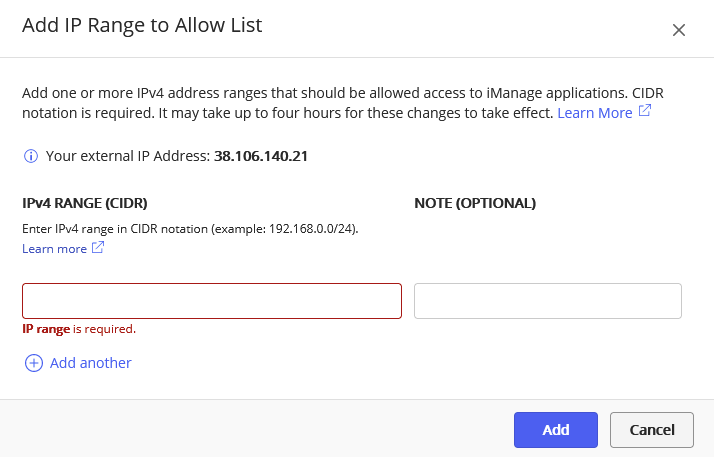714x457 pixels.
Task: Click the Add another link text
Action: [x=90, y=363]
